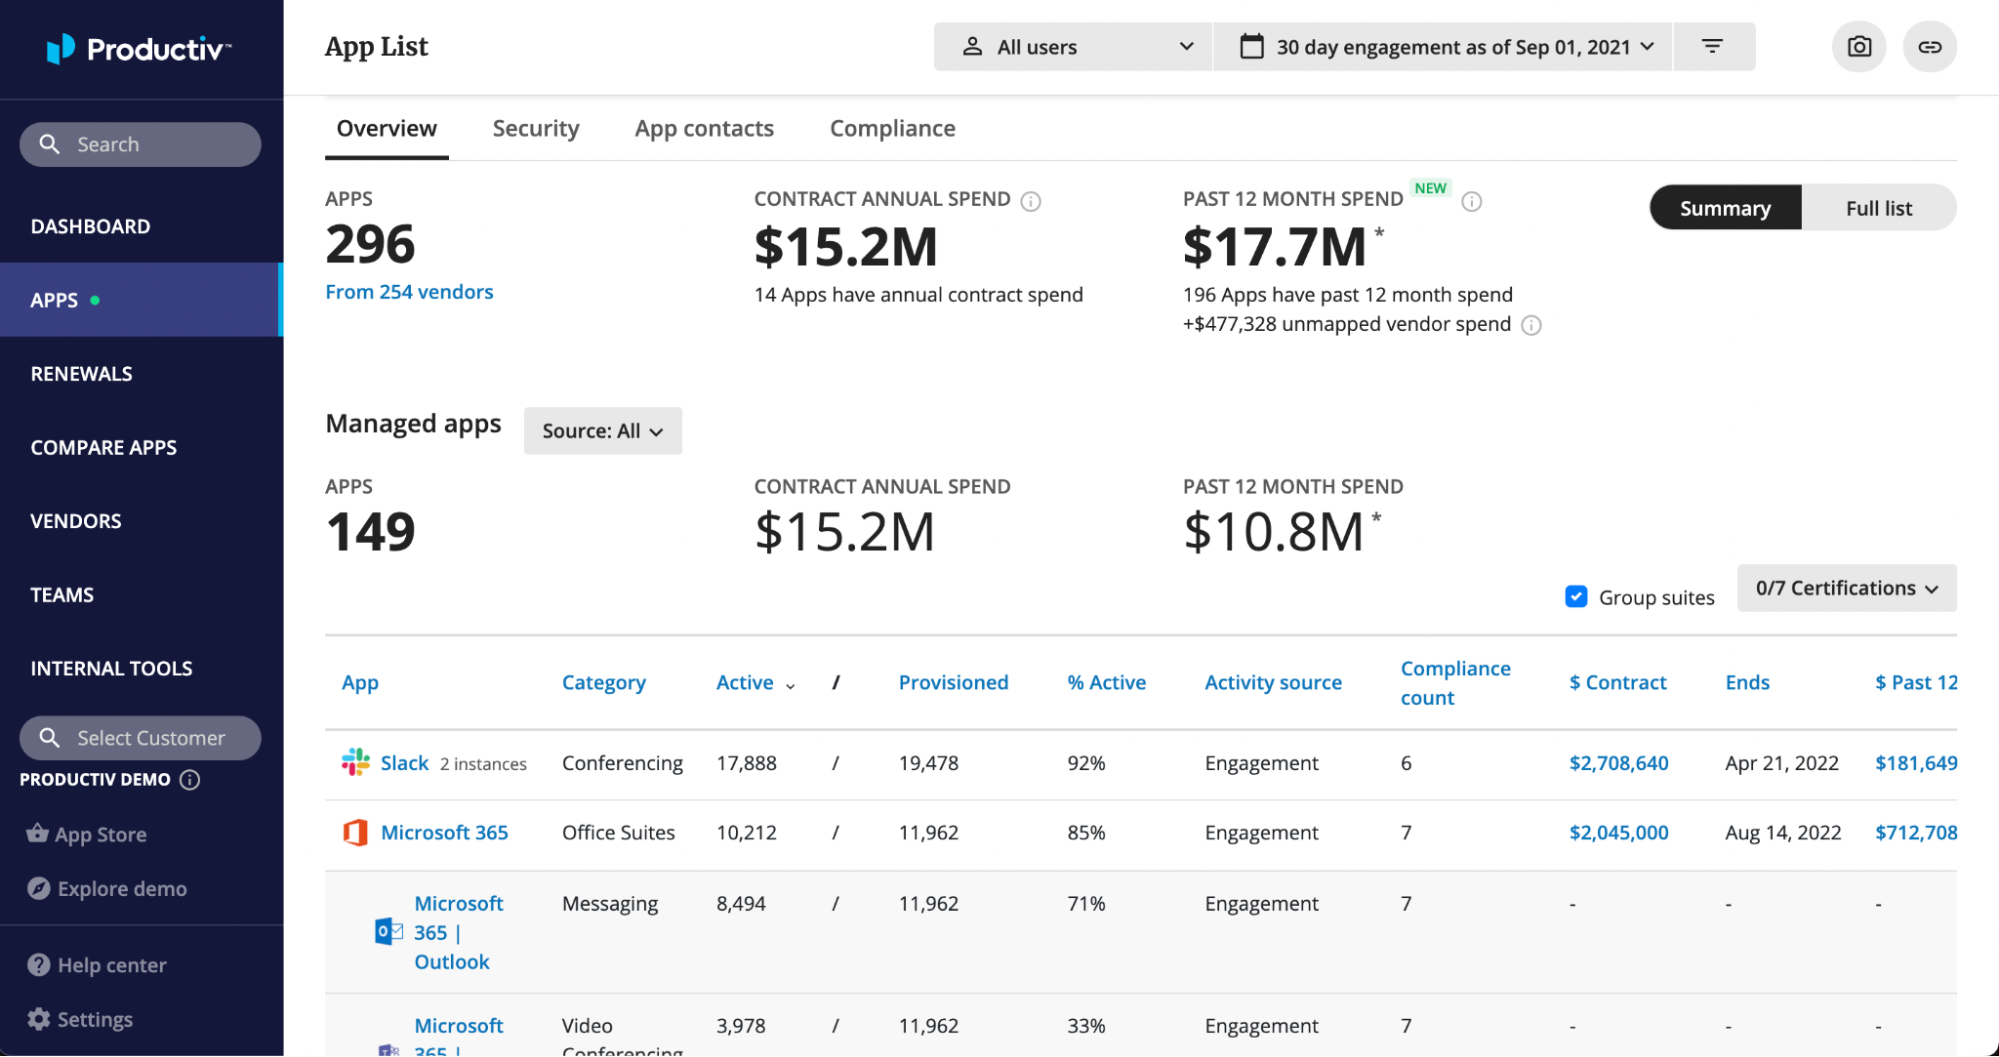Click the share link icon
The width and height of the screenshot is (1999, 1057).
(1930, 46)
